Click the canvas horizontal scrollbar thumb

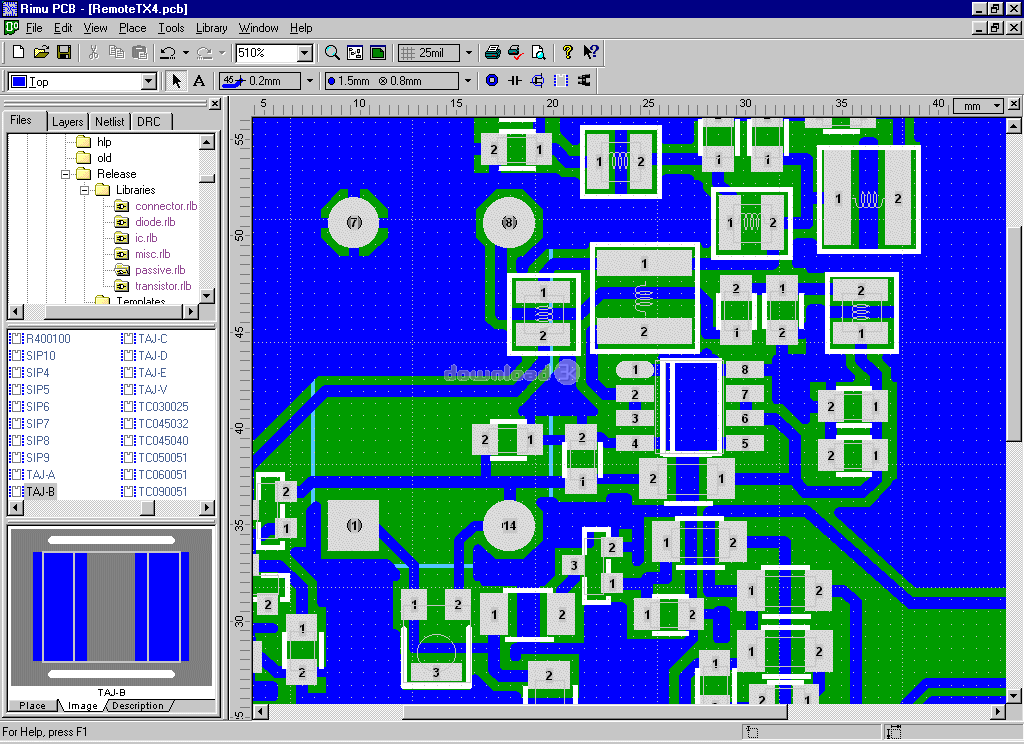(595, 711)
